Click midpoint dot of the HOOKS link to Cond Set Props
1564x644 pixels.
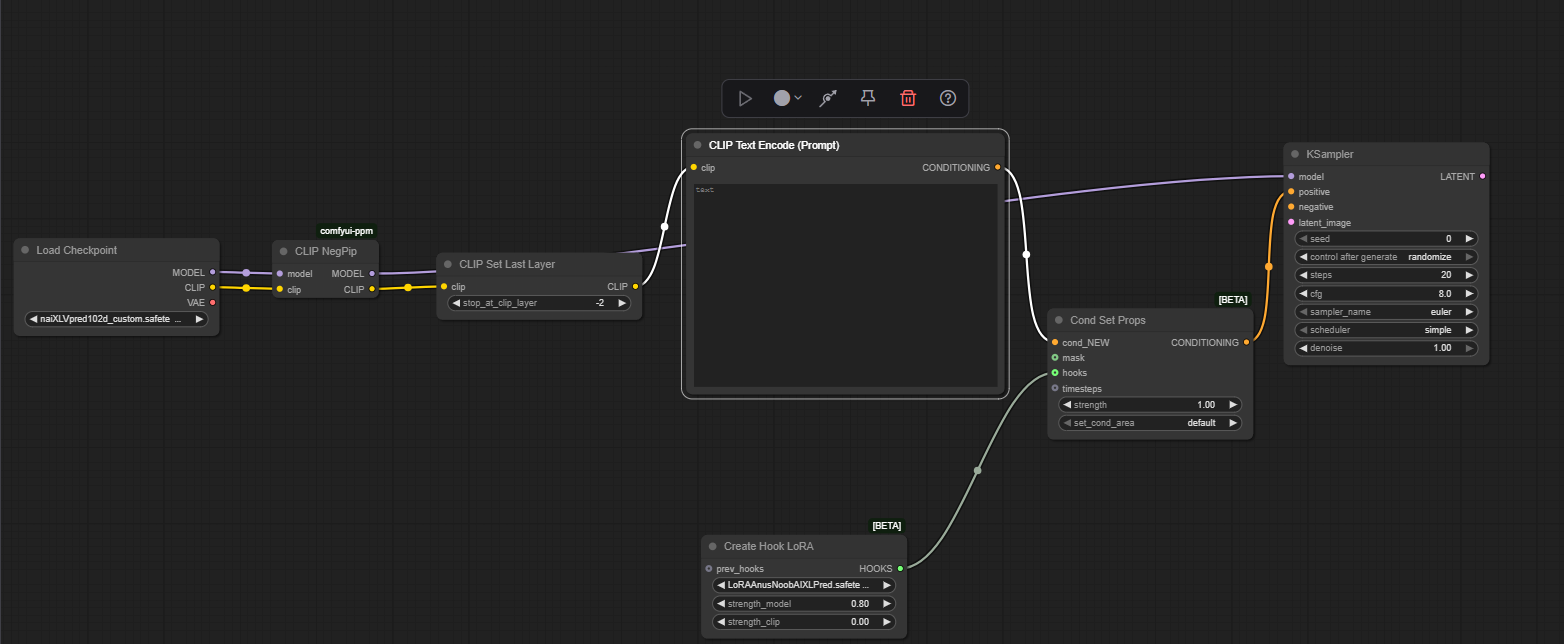(x=977, y=470)
